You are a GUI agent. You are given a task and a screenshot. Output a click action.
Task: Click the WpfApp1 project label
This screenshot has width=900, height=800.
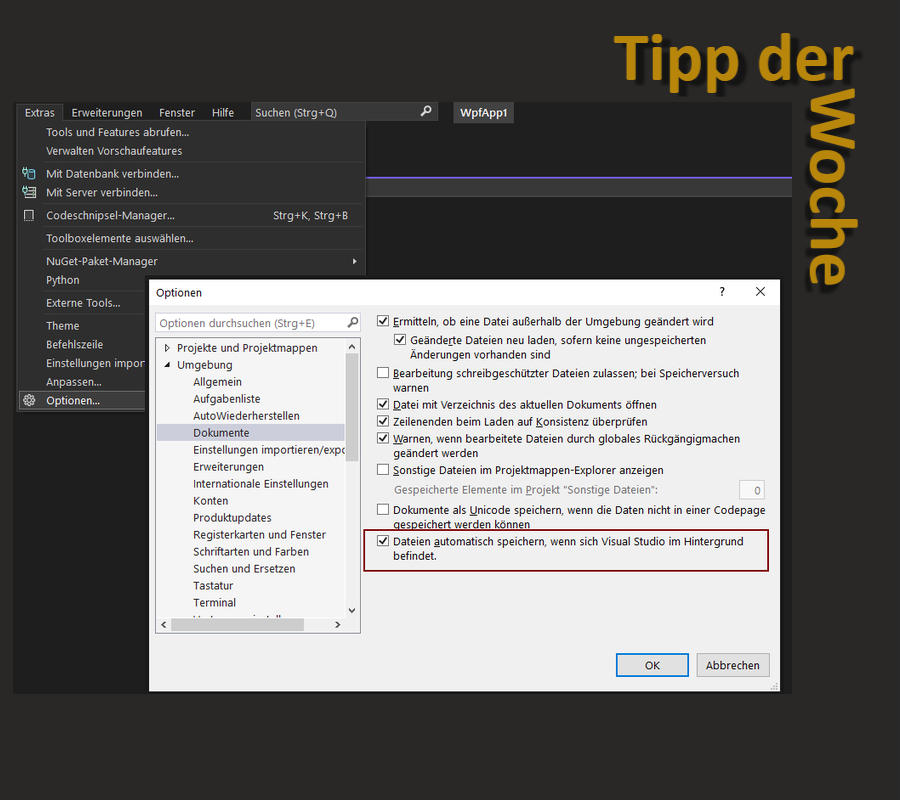pos(483,112)
